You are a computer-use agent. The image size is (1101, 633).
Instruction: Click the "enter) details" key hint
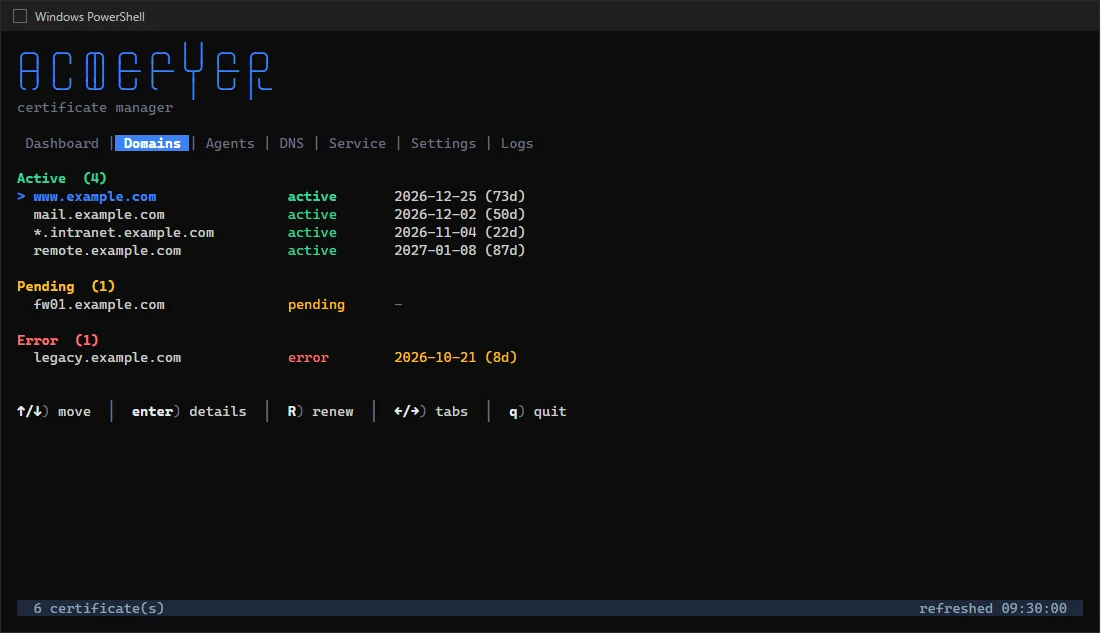[x=189, y=412]
